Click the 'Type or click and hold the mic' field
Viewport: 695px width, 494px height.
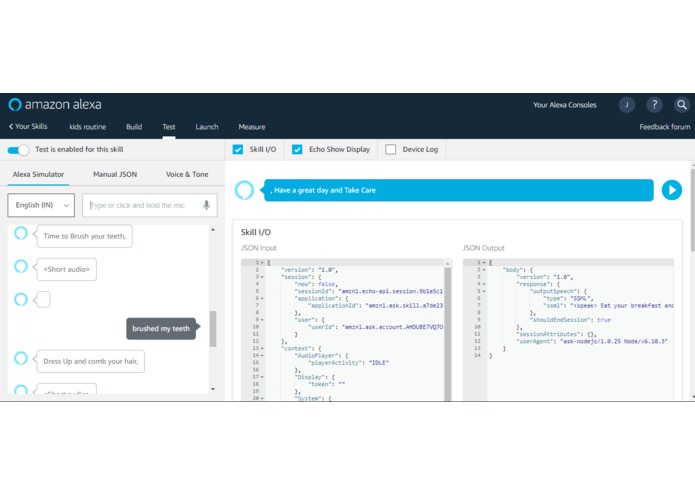click(x=150, y=205)
